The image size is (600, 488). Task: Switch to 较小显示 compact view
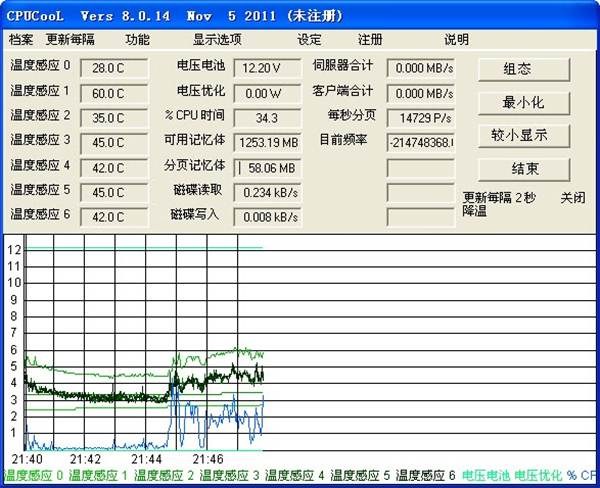524,135
